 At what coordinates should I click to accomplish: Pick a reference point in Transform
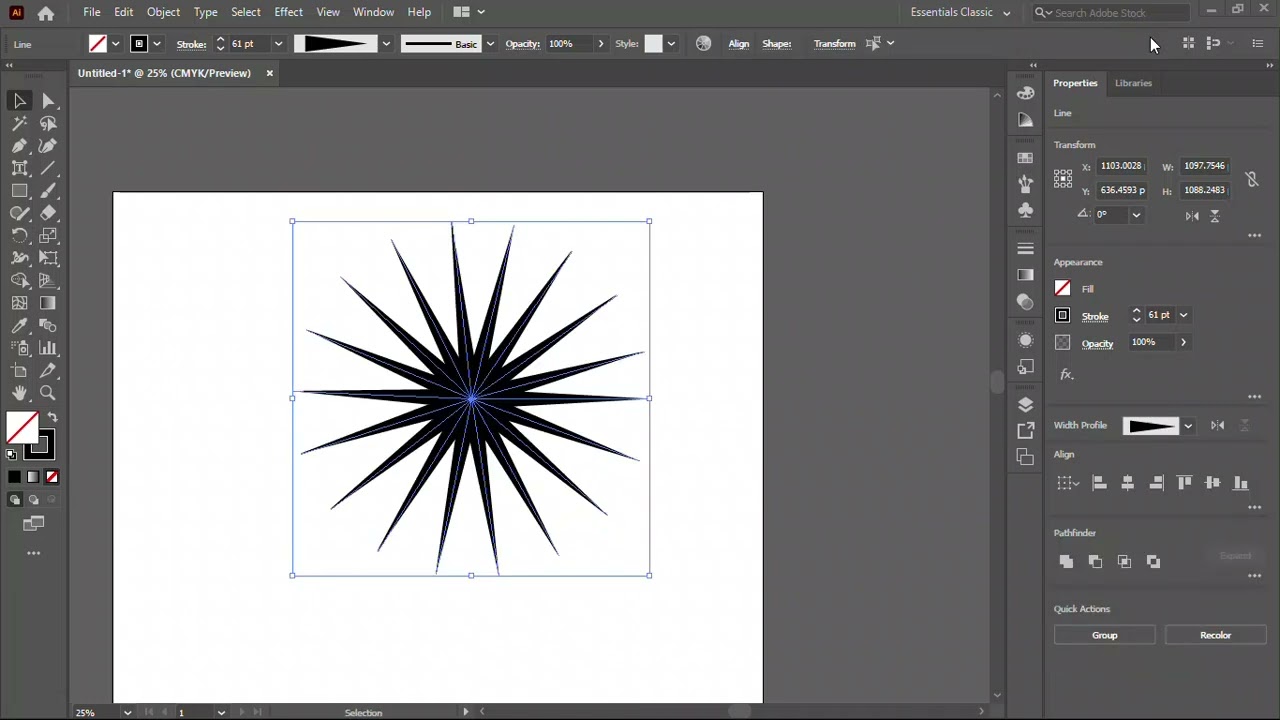tap(1063, 179)
